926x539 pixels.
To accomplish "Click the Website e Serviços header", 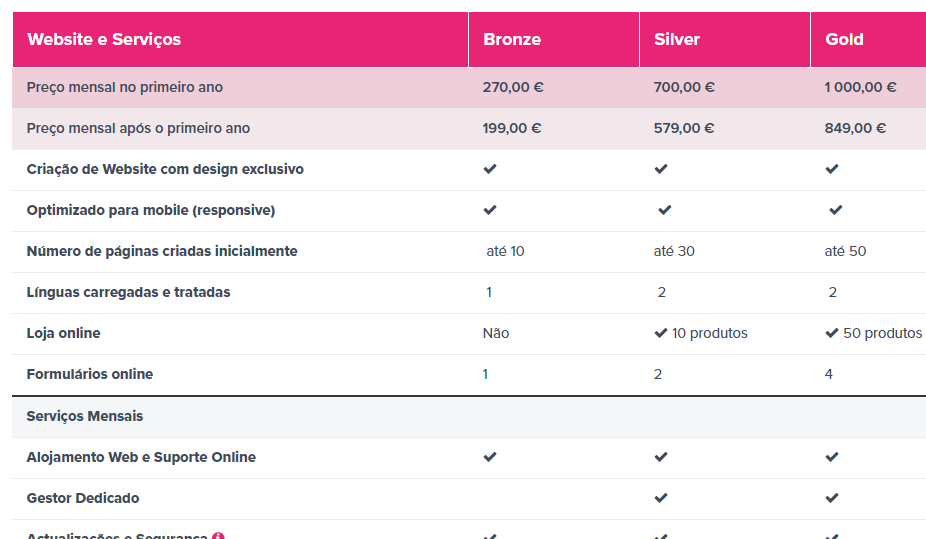I will coord(104,40).
